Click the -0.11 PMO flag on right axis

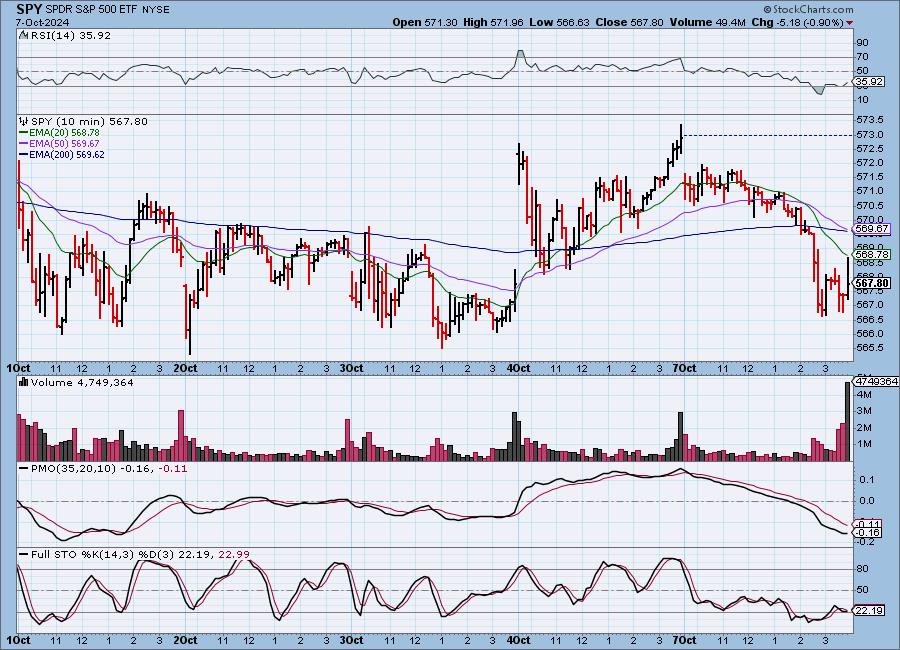click(x=868, y=524)
